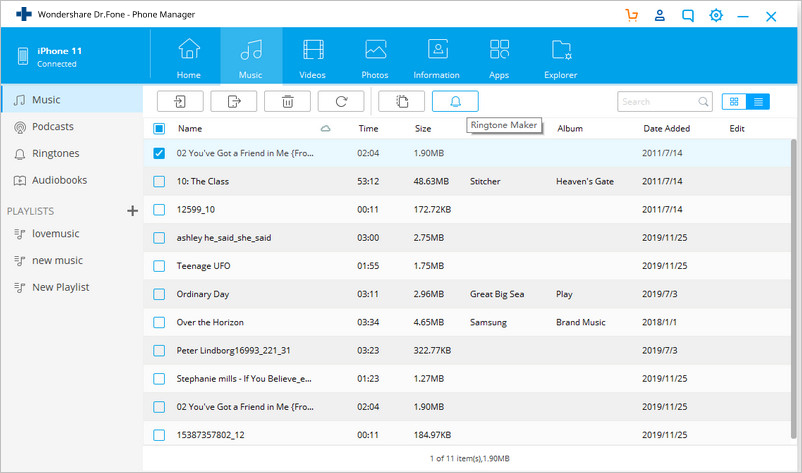The height and width of the screenshot is (473, 802).
Task: Go to the Home tab
Action: 189,58
